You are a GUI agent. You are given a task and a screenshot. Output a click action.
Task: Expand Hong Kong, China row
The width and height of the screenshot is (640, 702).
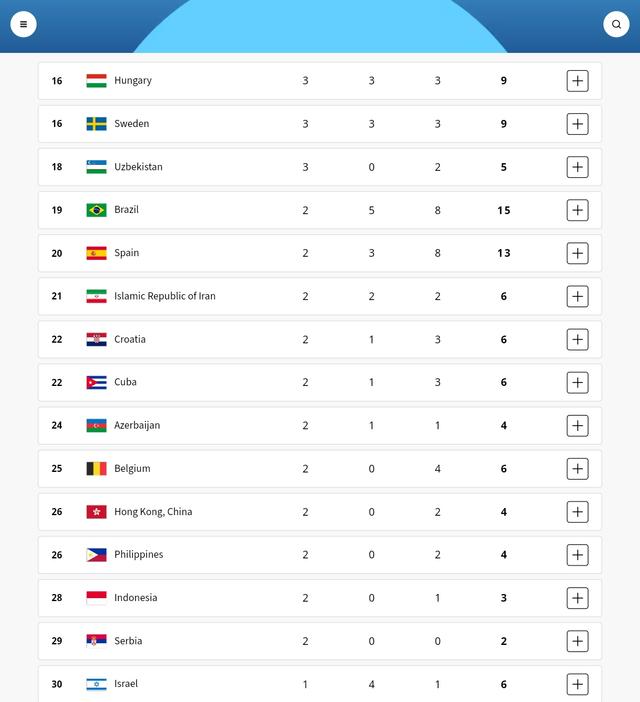click(577, 512)
